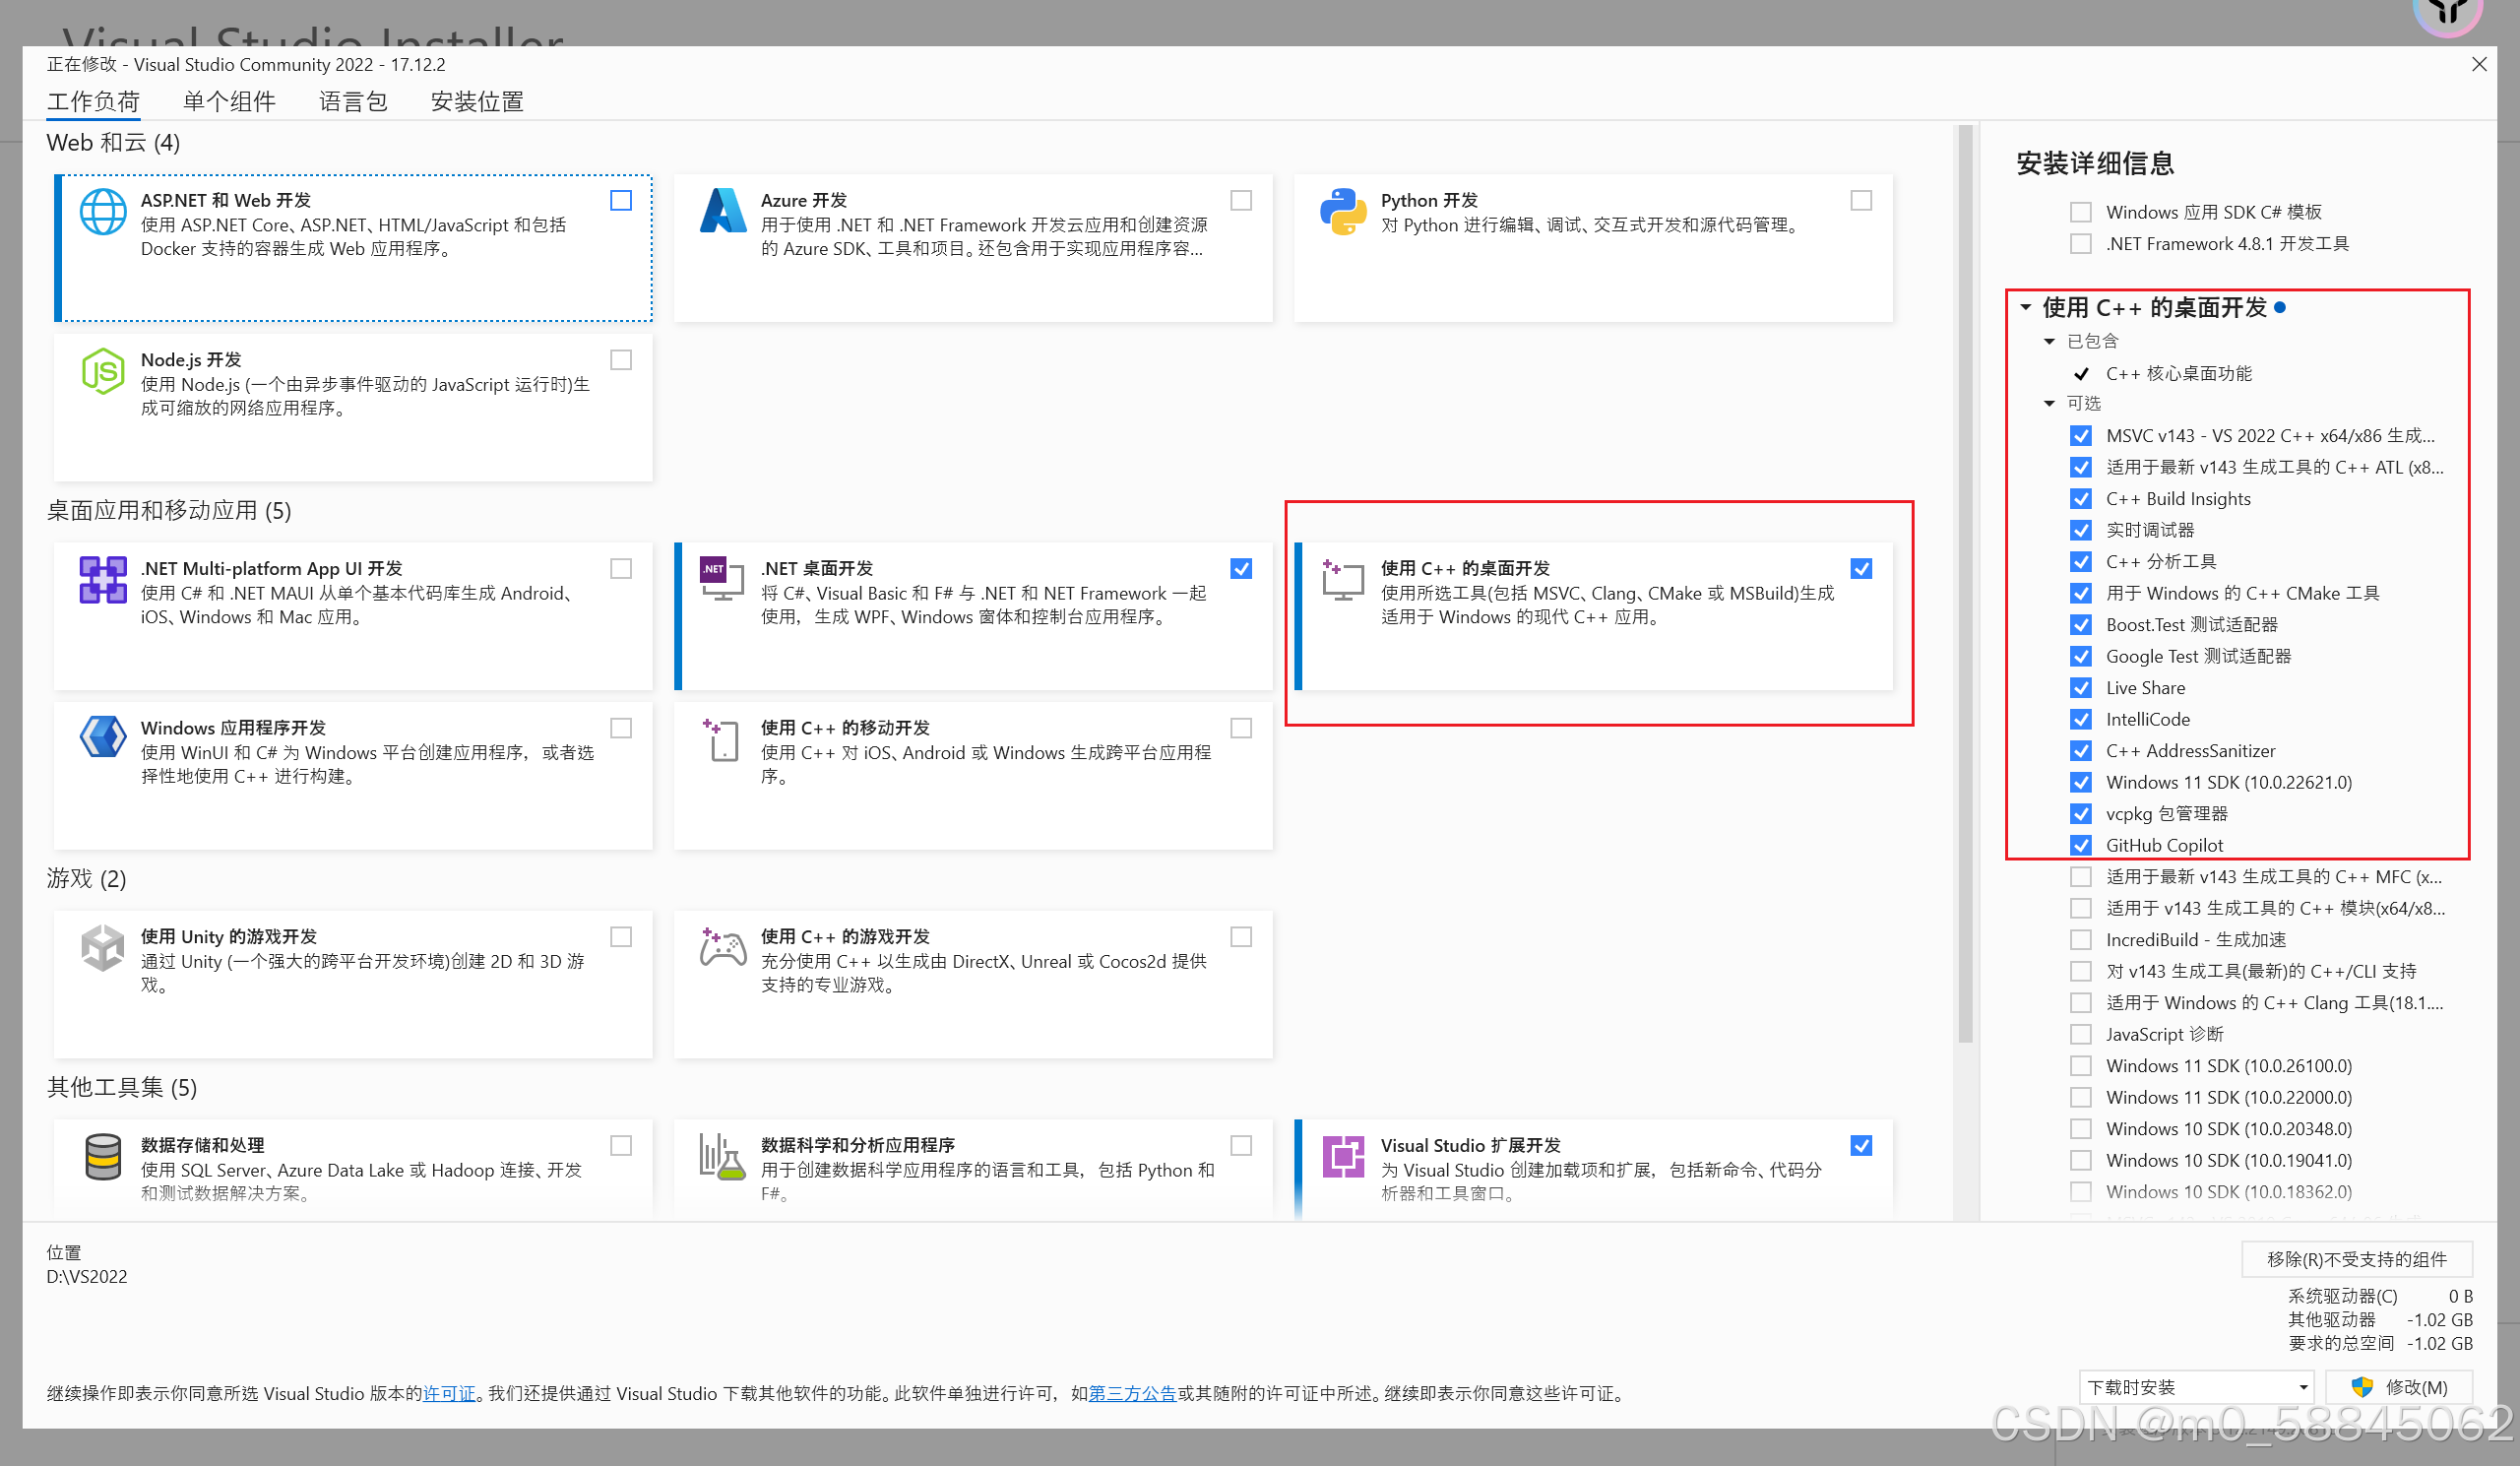Uncheck the Boost.Test test adapter
This screenshot has height=1466, width=2520.
click(x=2081, y=624)
